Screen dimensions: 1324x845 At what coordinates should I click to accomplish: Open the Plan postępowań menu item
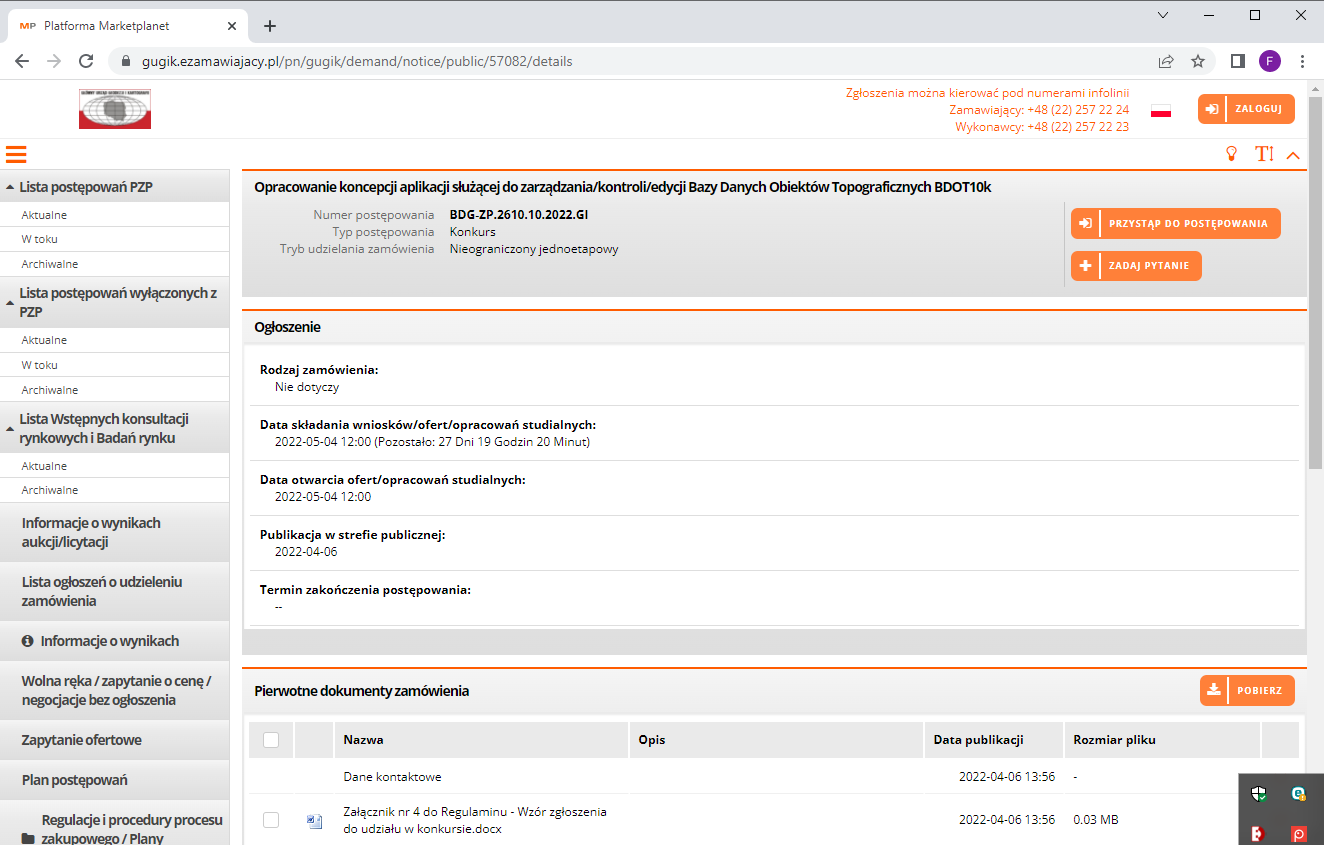click(x=75, y=780)
